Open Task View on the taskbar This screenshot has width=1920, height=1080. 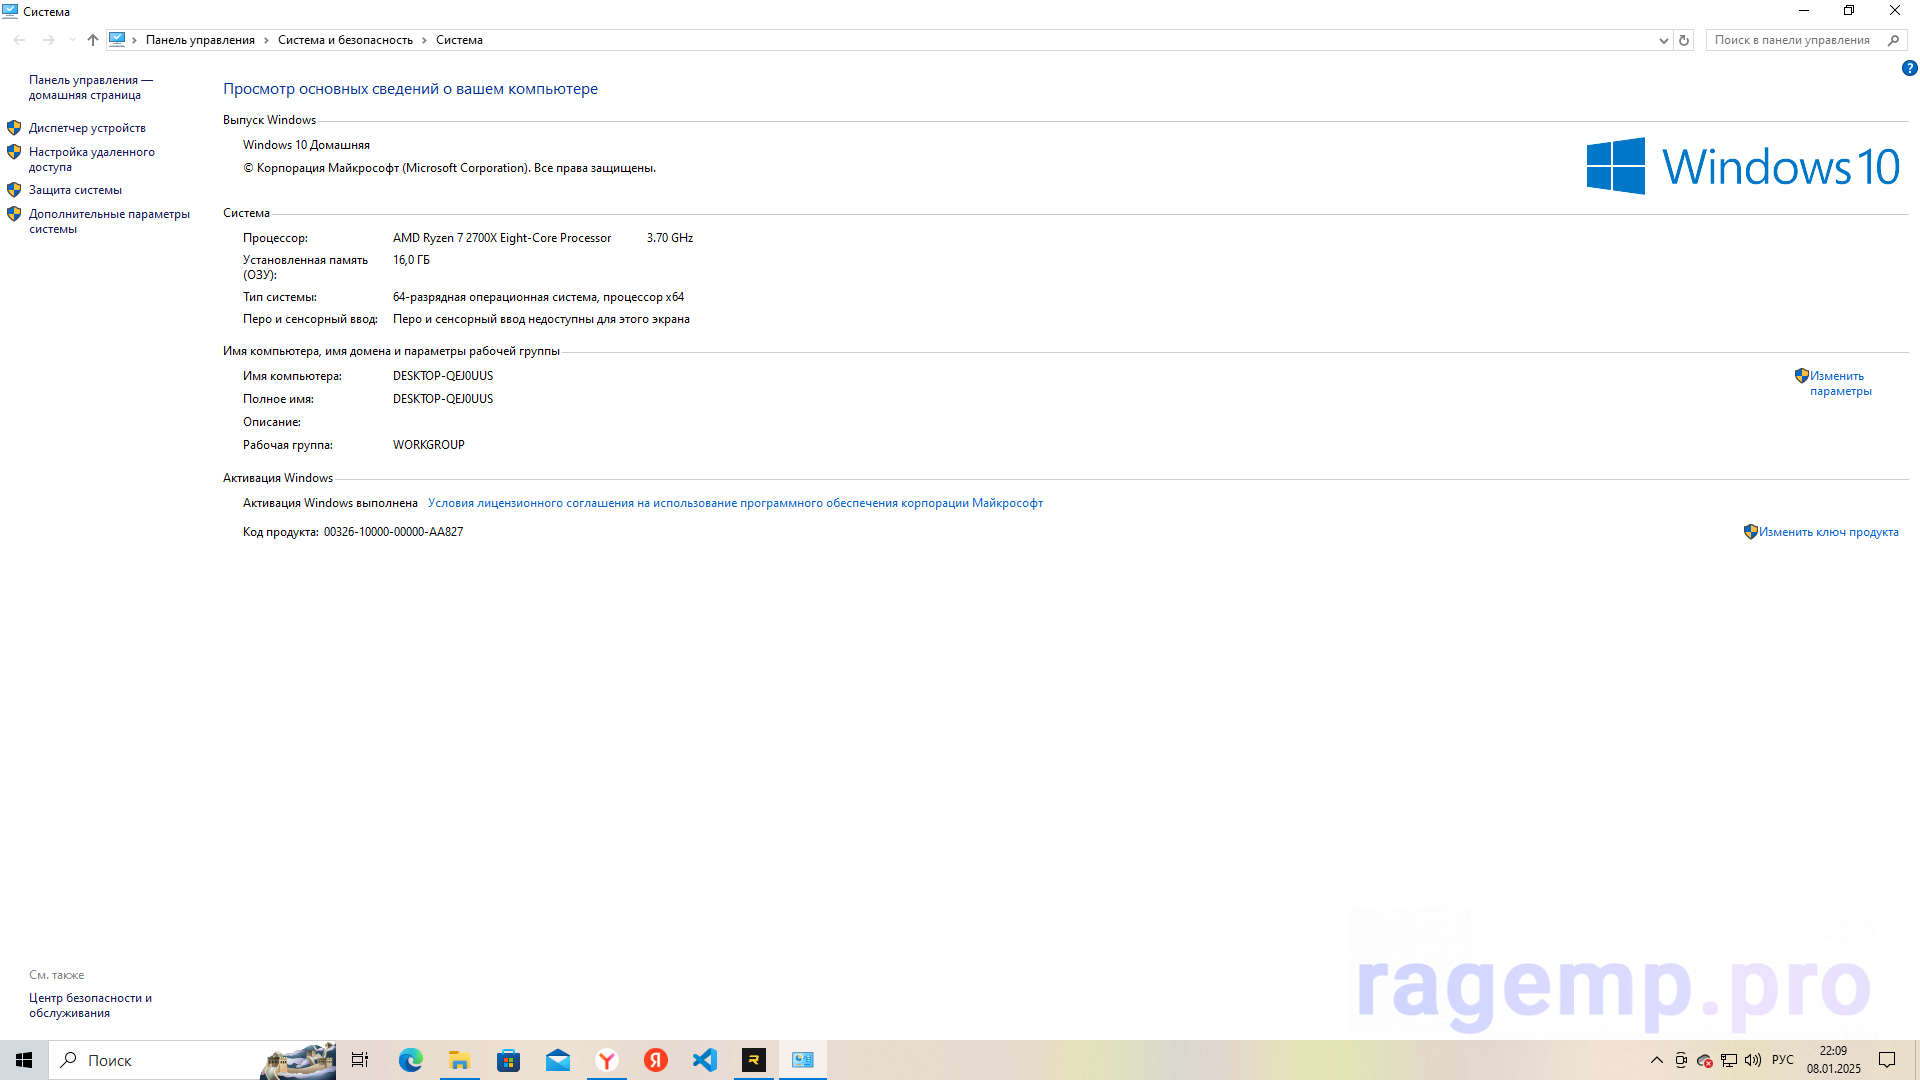360,1060
